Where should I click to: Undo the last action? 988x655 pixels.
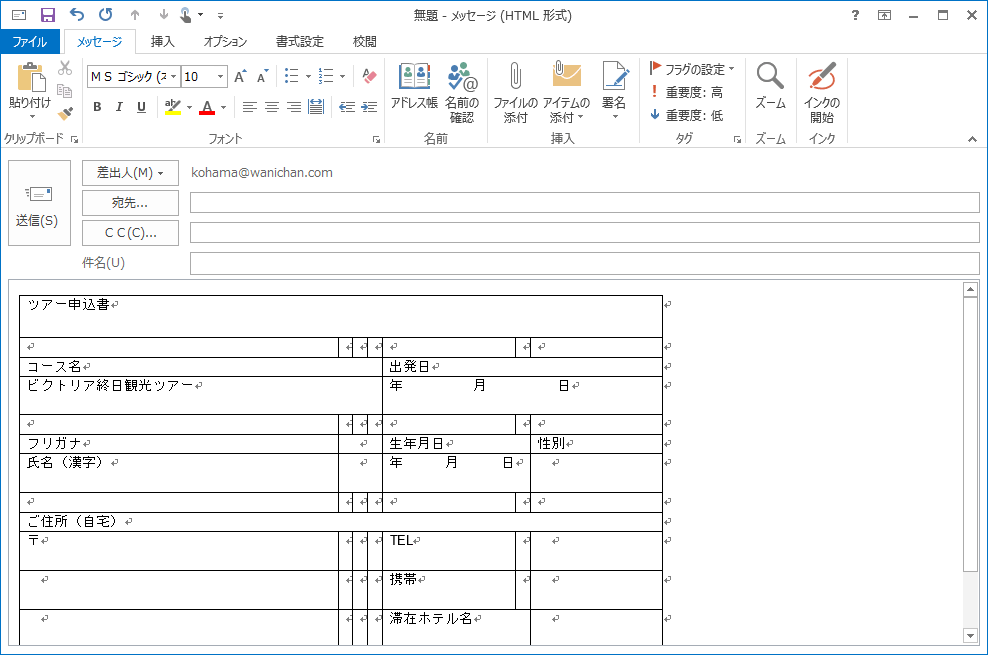click(76, 14)
